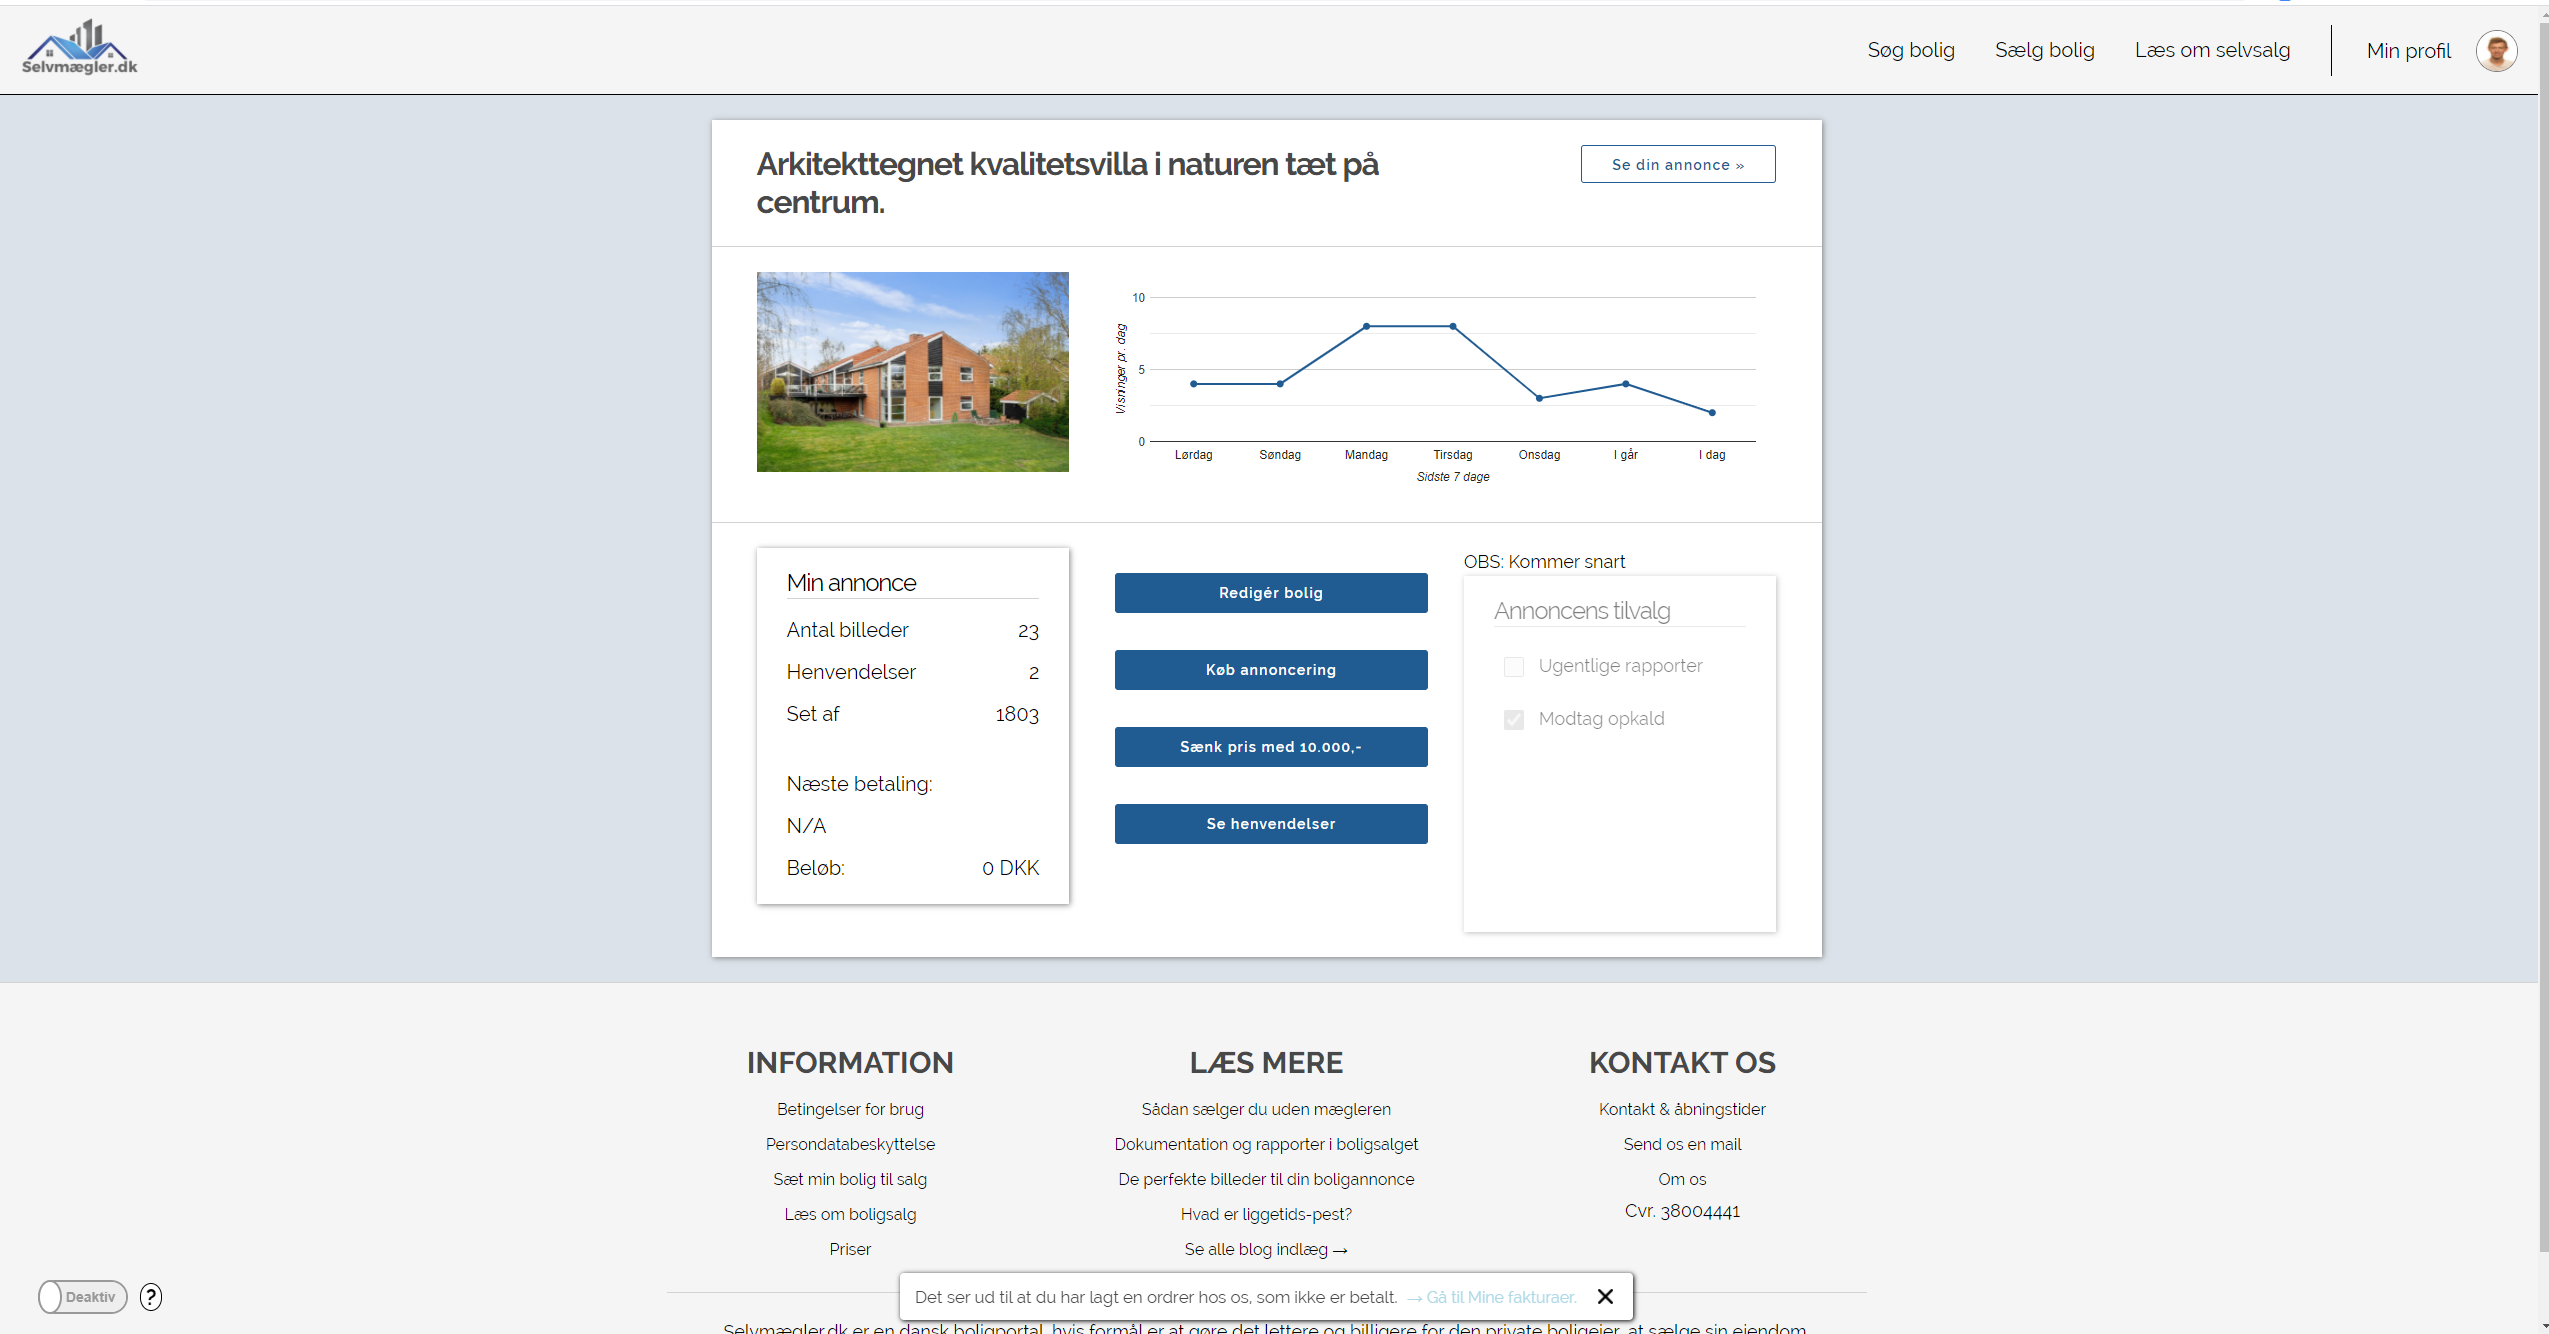Open the Min profil menu
This screenshot has width=2549, height=1334.
click(x=2408, y=50)
